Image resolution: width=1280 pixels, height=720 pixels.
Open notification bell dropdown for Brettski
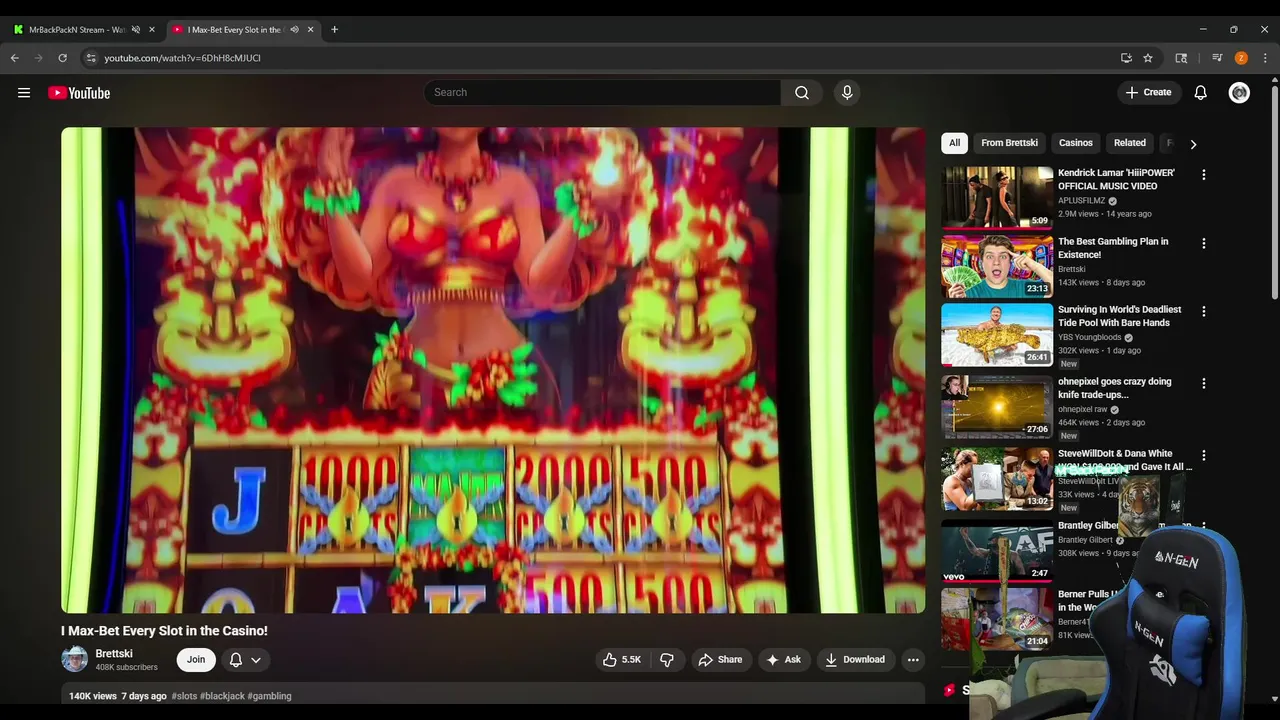pos(245,660)
